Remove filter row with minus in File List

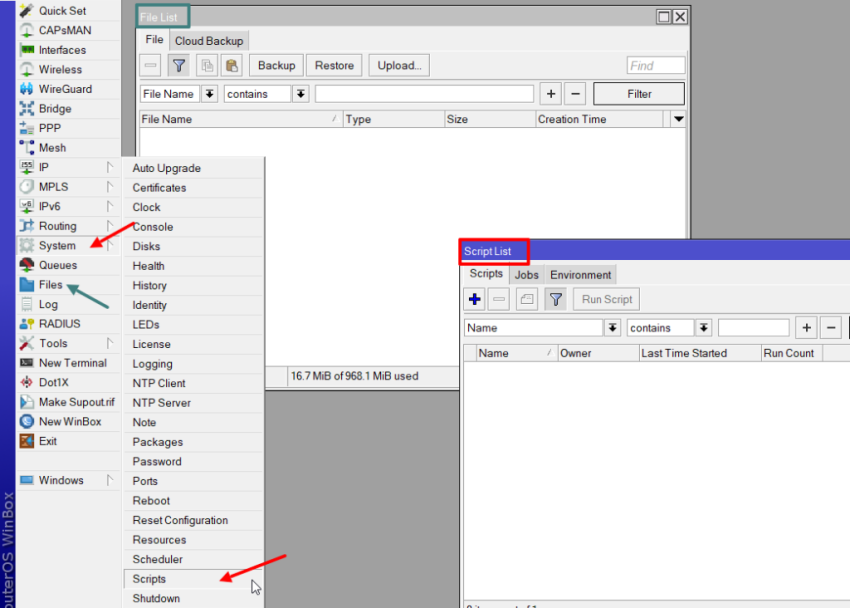[x=575, y=94]
